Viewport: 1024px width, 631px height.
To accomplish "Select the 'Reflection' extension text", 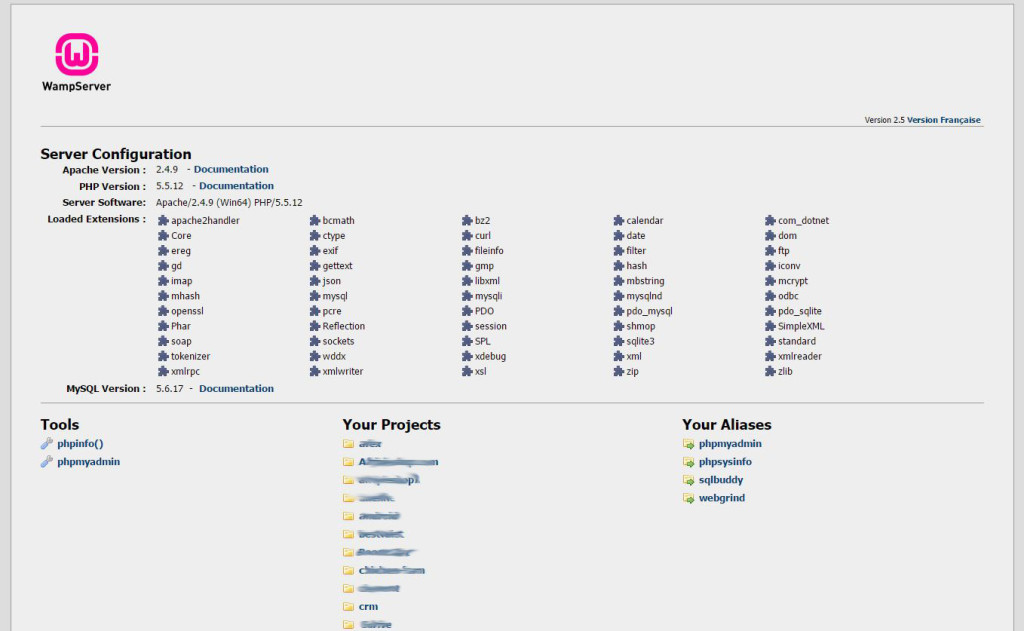I will click(344, 326).
